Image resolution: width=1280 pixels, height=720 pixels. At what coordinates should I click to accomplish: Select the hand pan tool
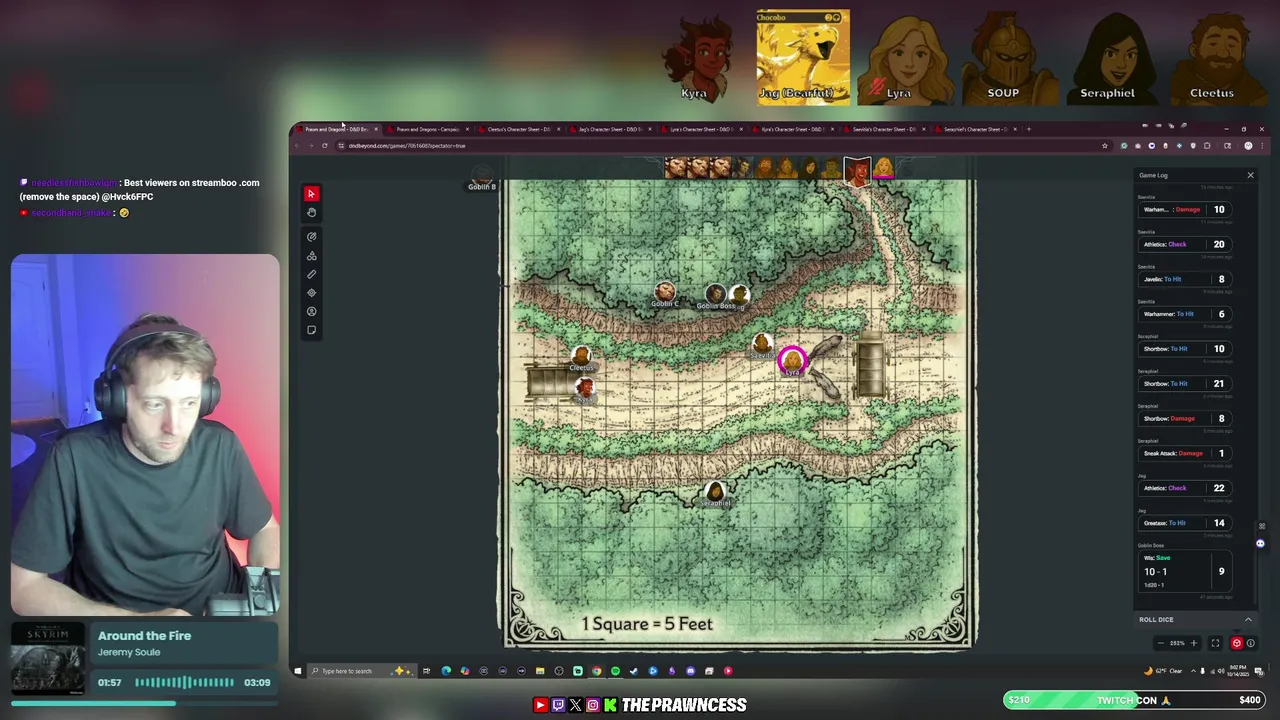tap(311, 212)
